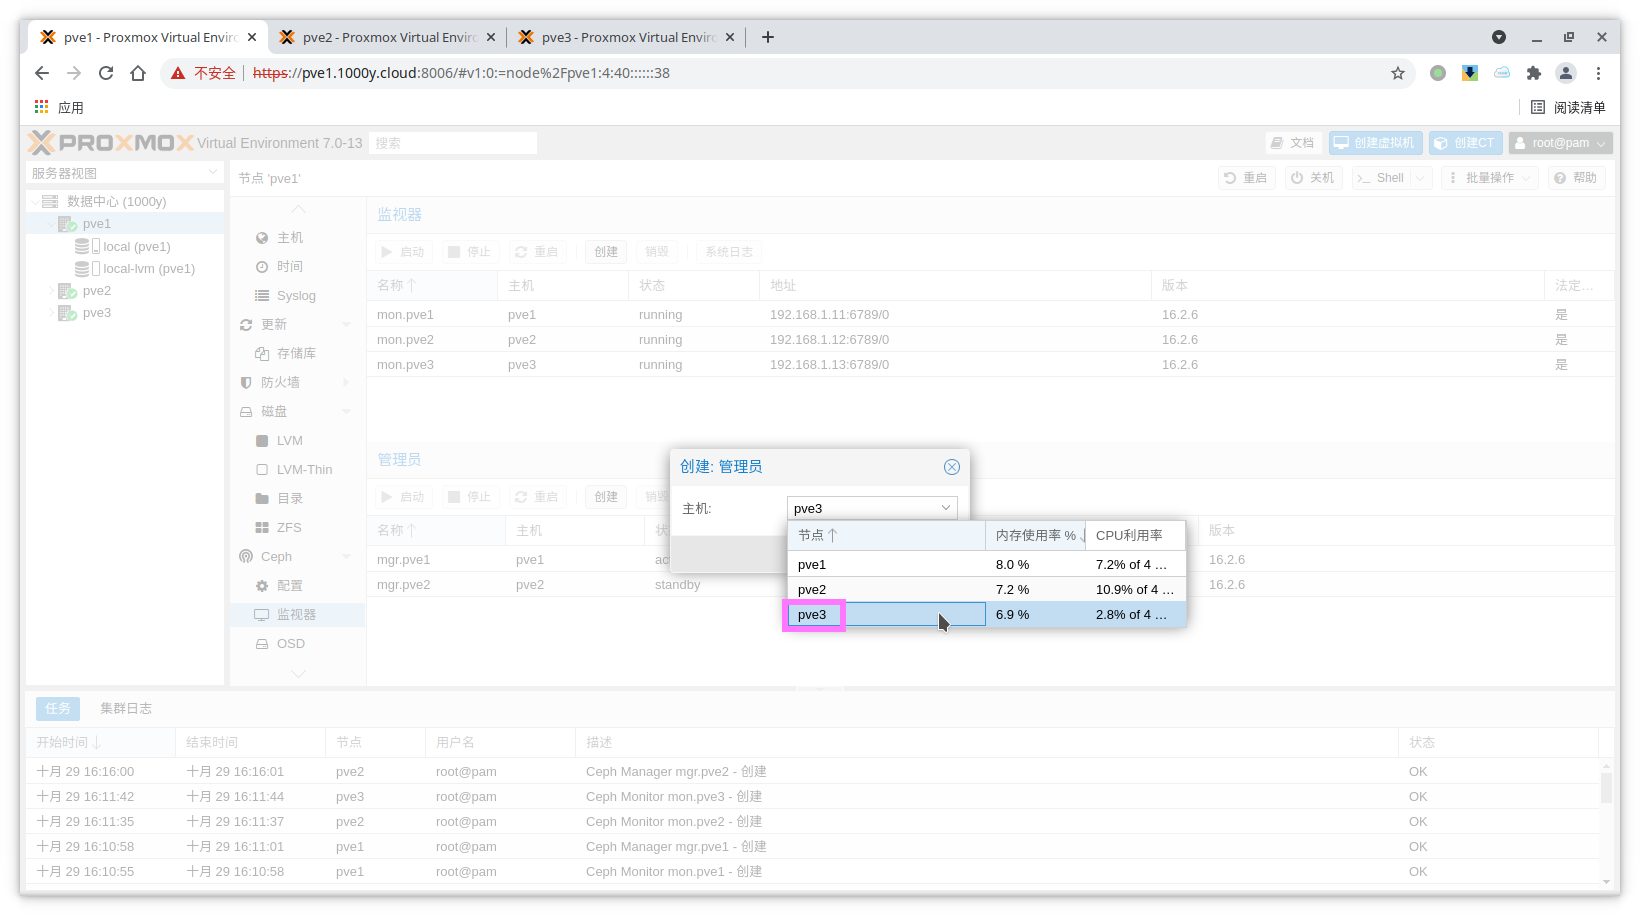The image size is (1640, 916).
Task: Go back using the browser back arrow
Action: 42,73
